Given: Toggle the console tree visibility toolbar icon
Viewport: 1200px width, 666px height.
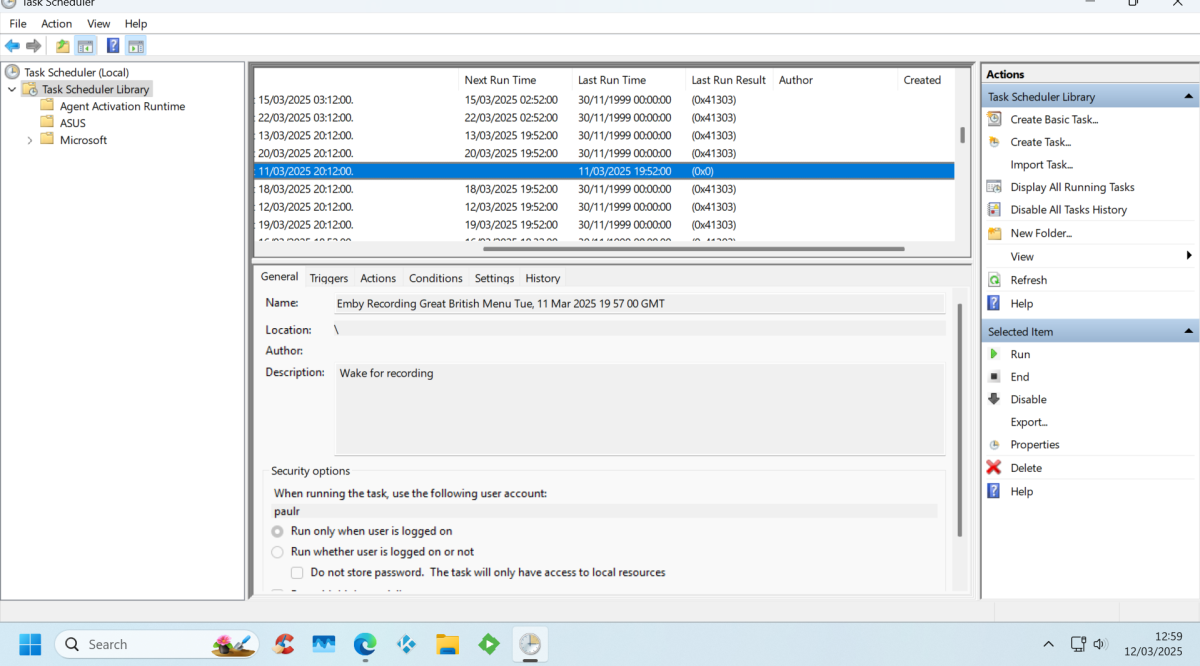Looking at the screenshot, I should pos(85,45).
